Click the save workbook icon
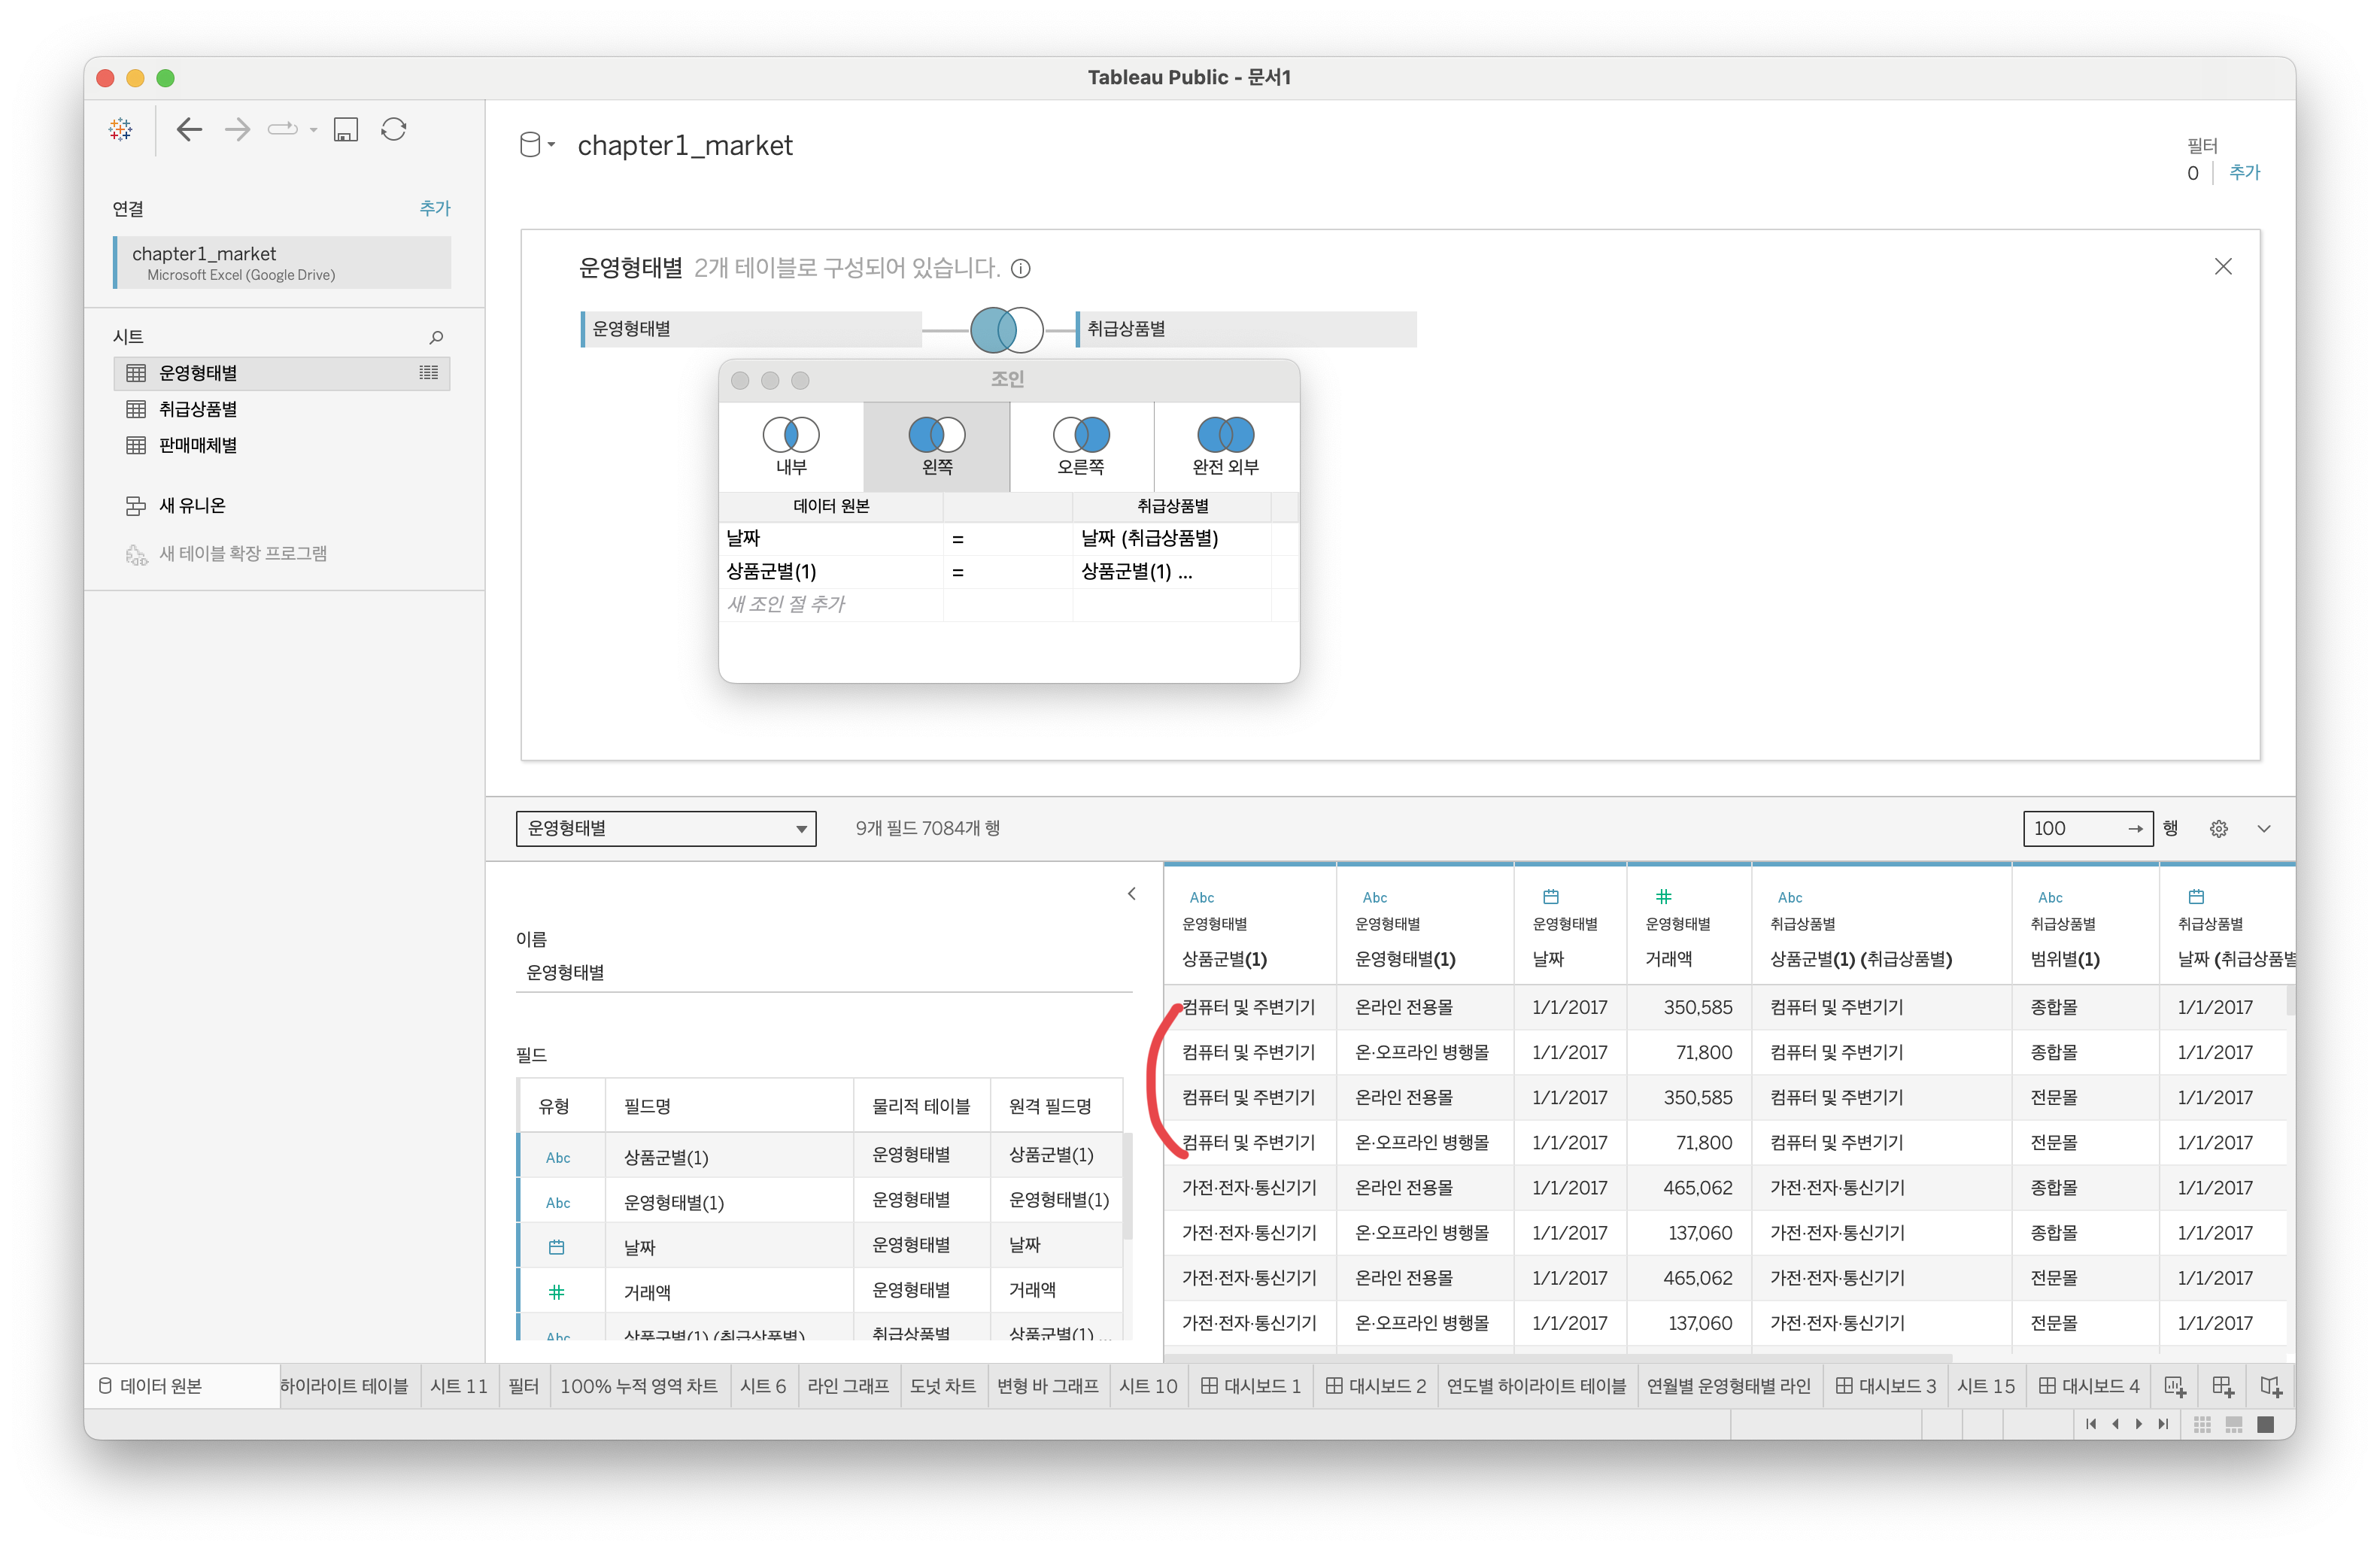2380x1551 pixels. pyautogui.click(x=346, y=129)
